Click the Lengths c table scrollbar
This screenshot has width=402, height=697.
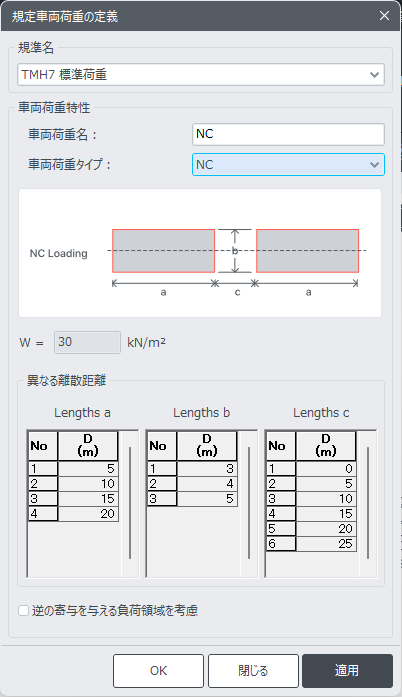[x=368, y=503]
